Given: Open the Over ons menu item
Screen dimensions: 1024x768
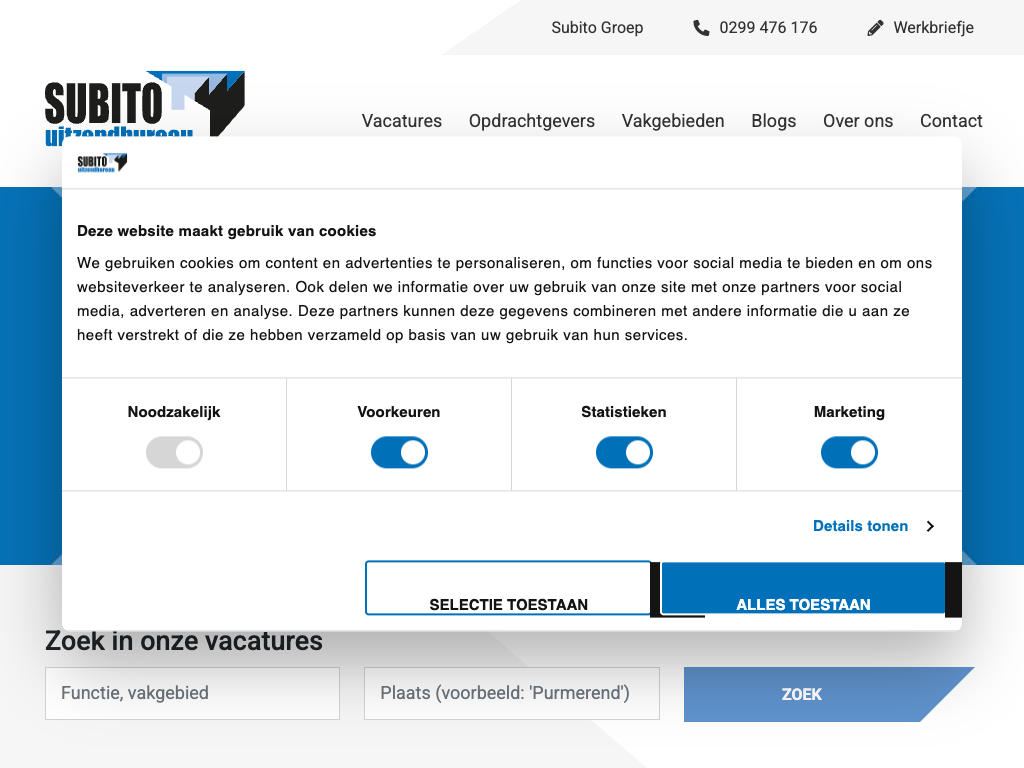Looking at the screenshot, I should (857, 121).
